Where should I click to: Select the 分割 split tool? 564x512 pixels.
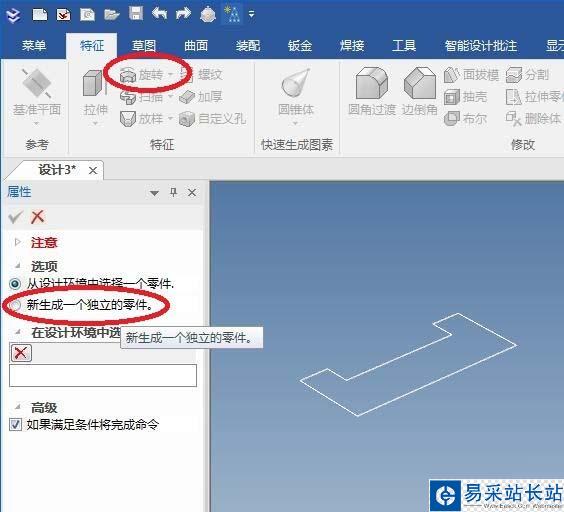point(527,75)
